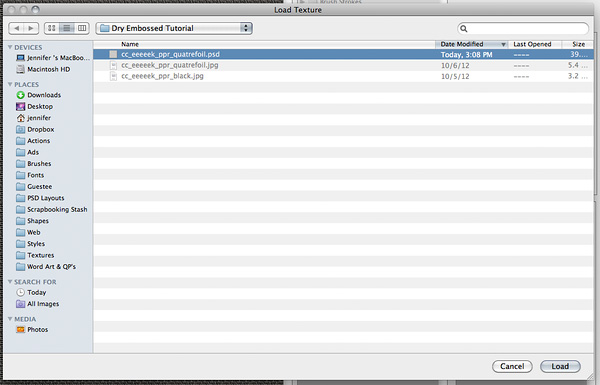600x385 pixels.
Task: Click the Today, 3:08 PM date cell
Action: pos(466,55)
